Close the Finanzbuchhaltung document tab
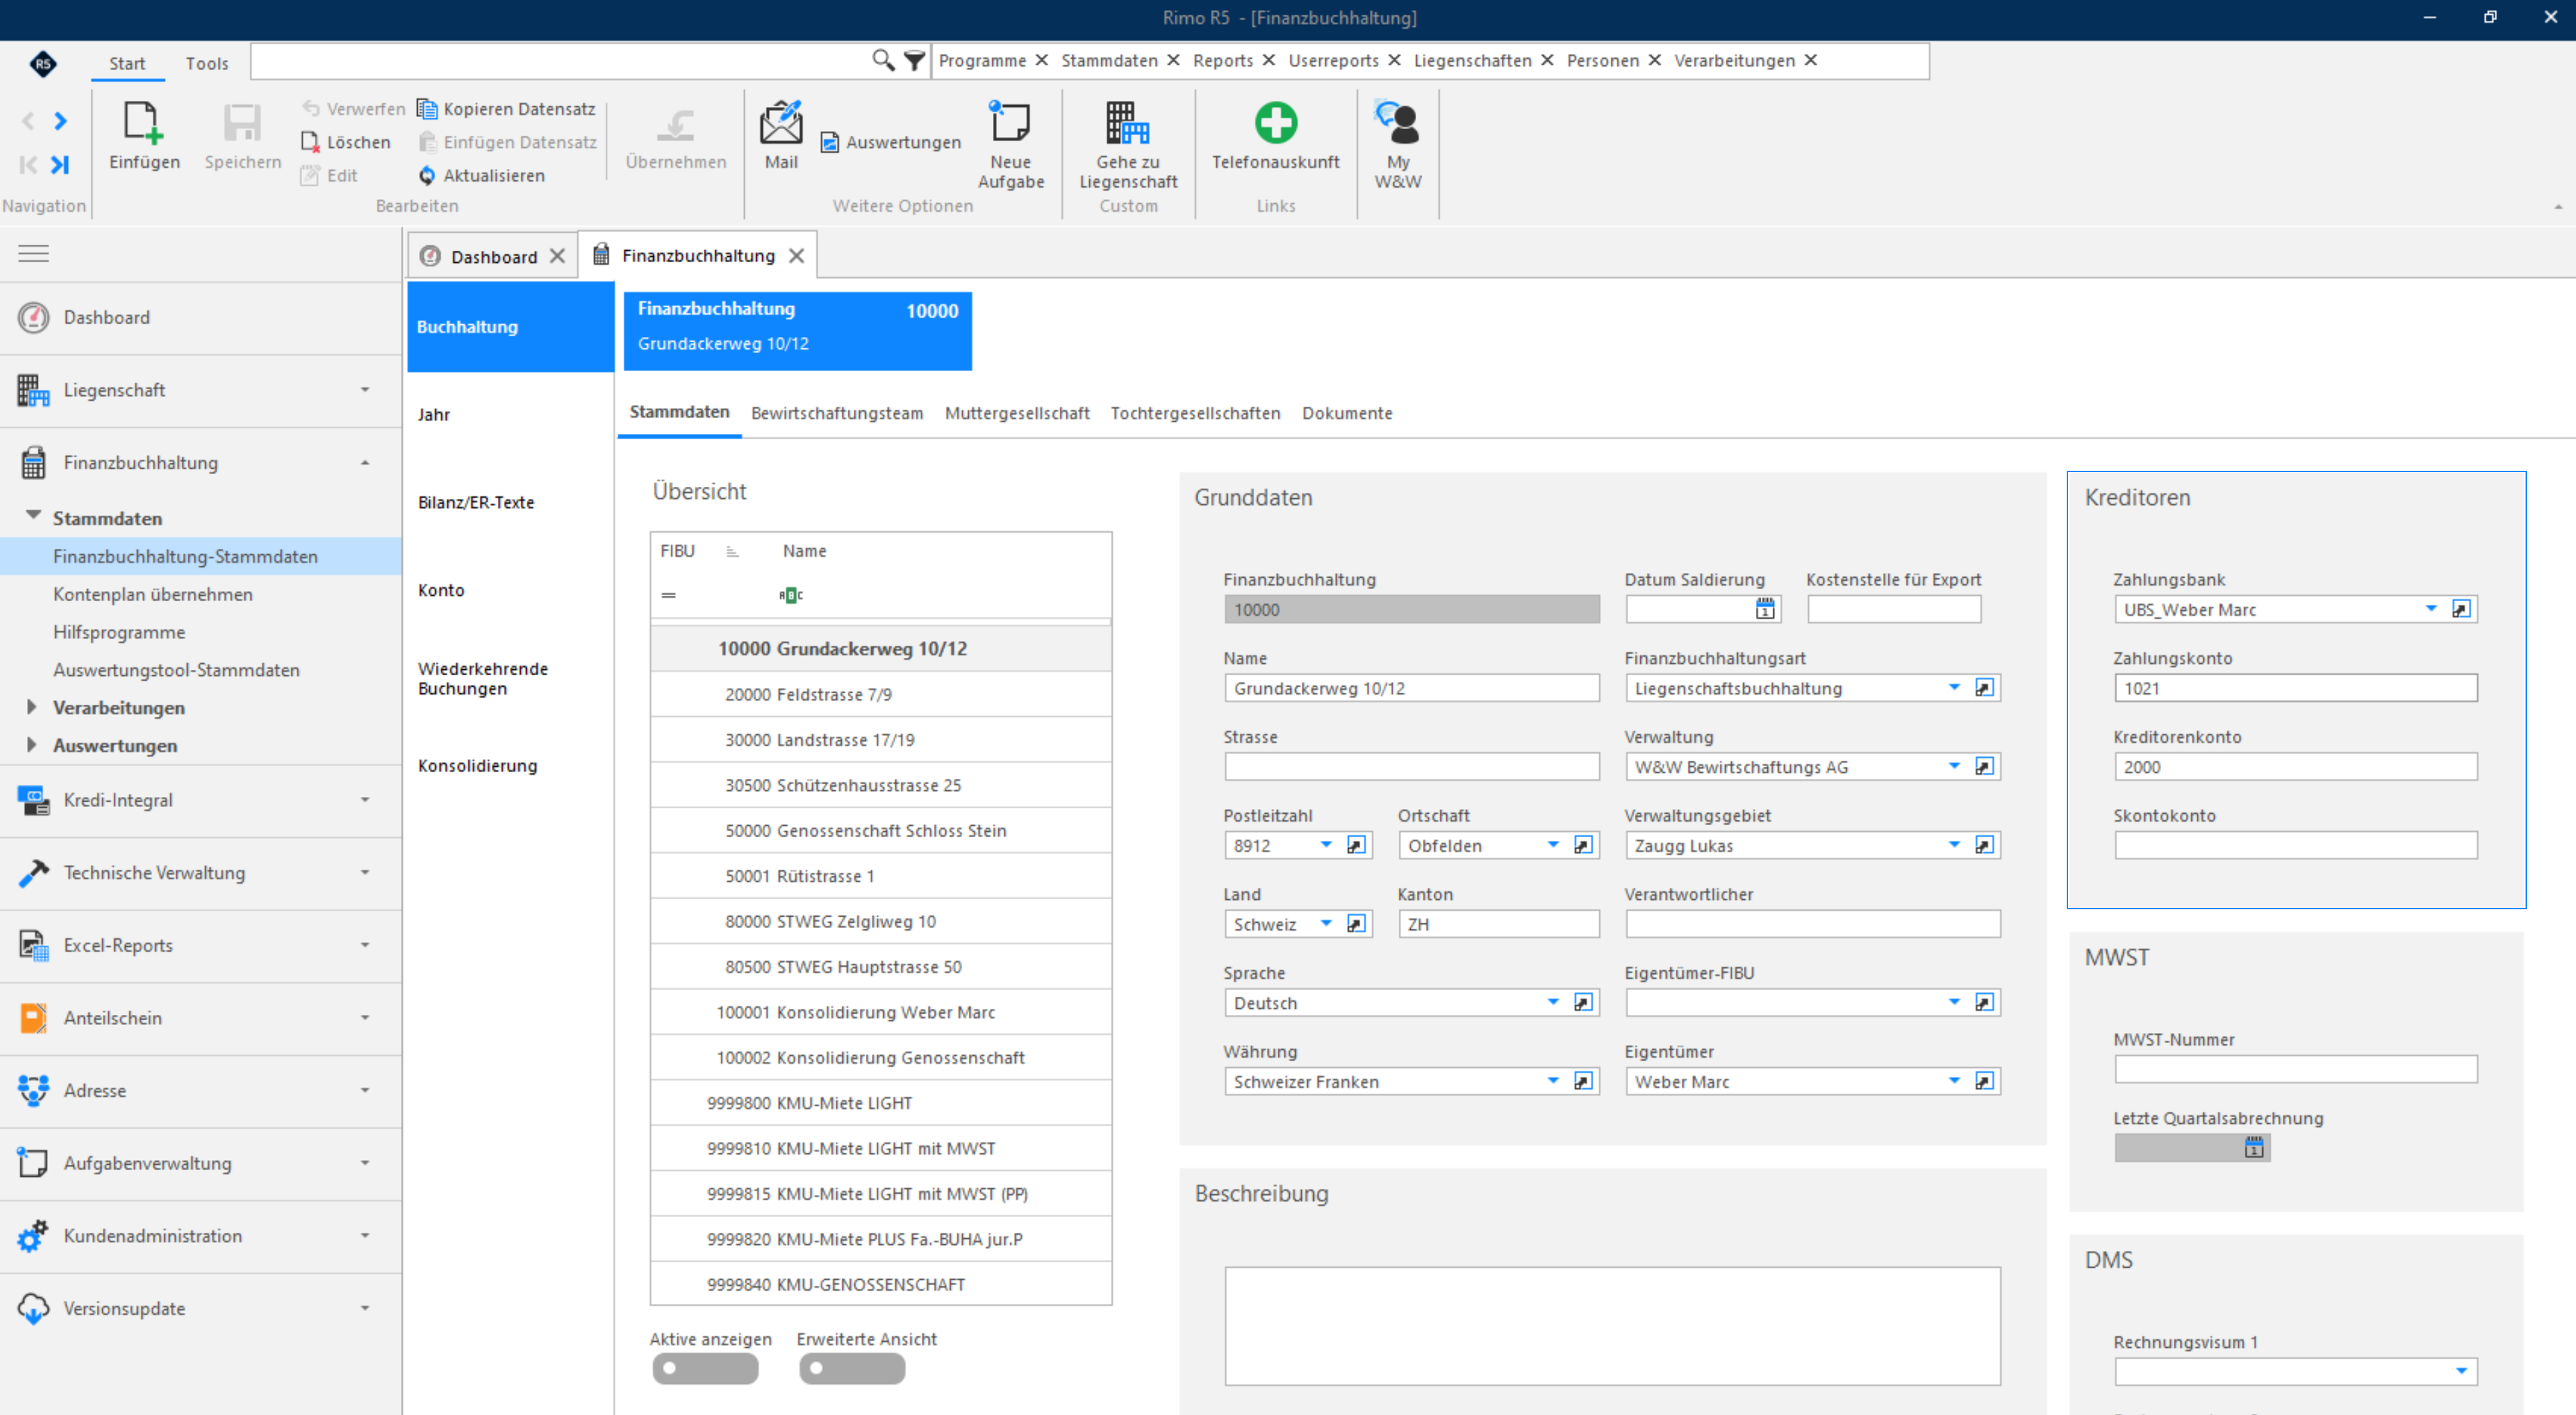 796,256
